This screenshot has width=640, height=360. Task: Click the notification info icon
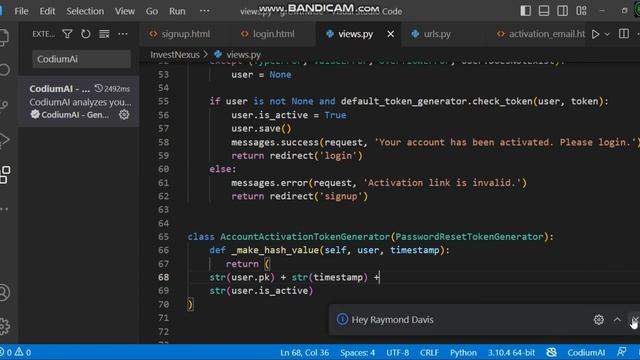click(342, 319)
